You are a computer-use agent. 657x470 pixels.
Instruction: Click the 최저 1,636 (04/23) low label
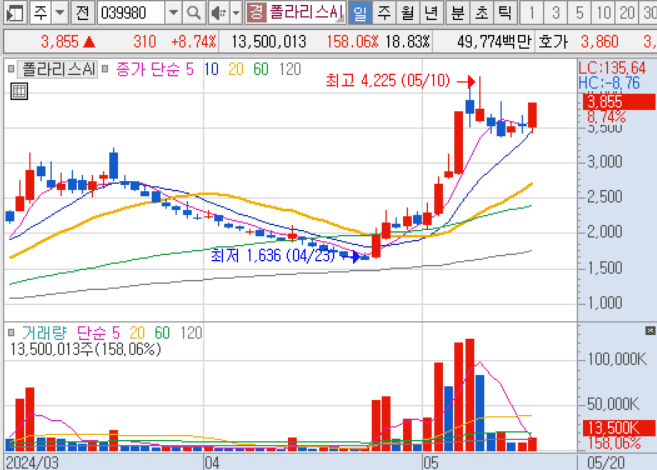(273, 255)
